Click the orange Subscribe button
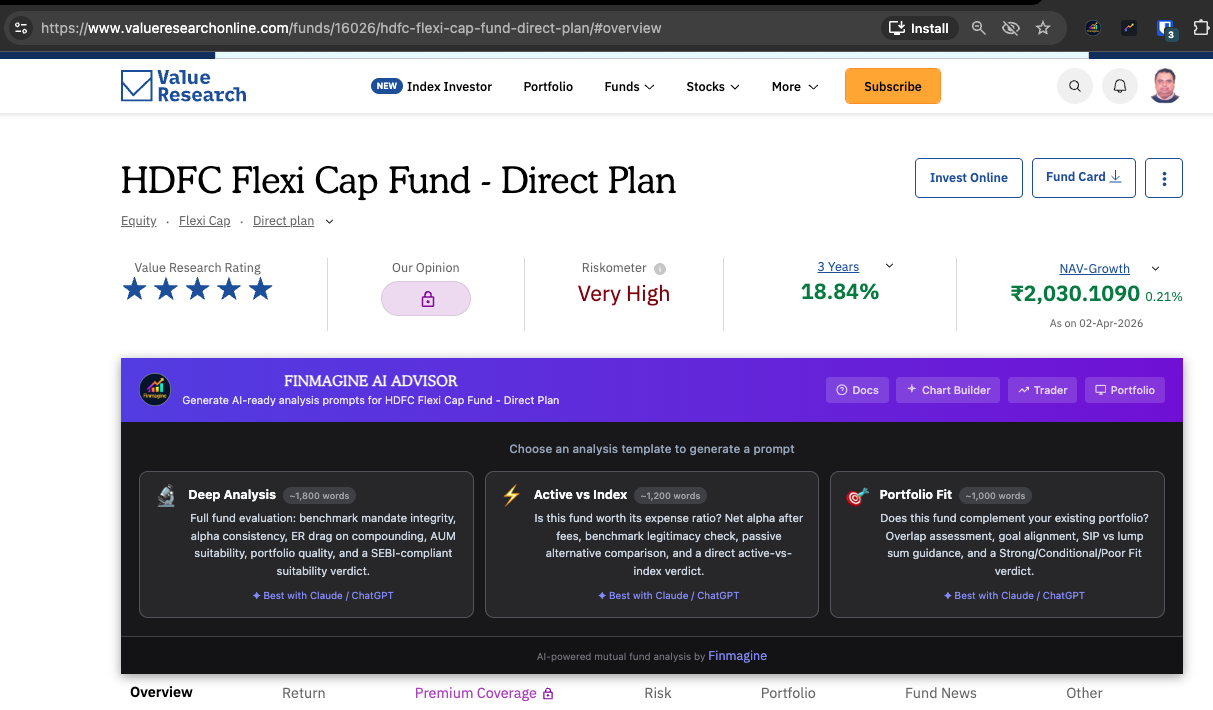 (x=893, y=86)
